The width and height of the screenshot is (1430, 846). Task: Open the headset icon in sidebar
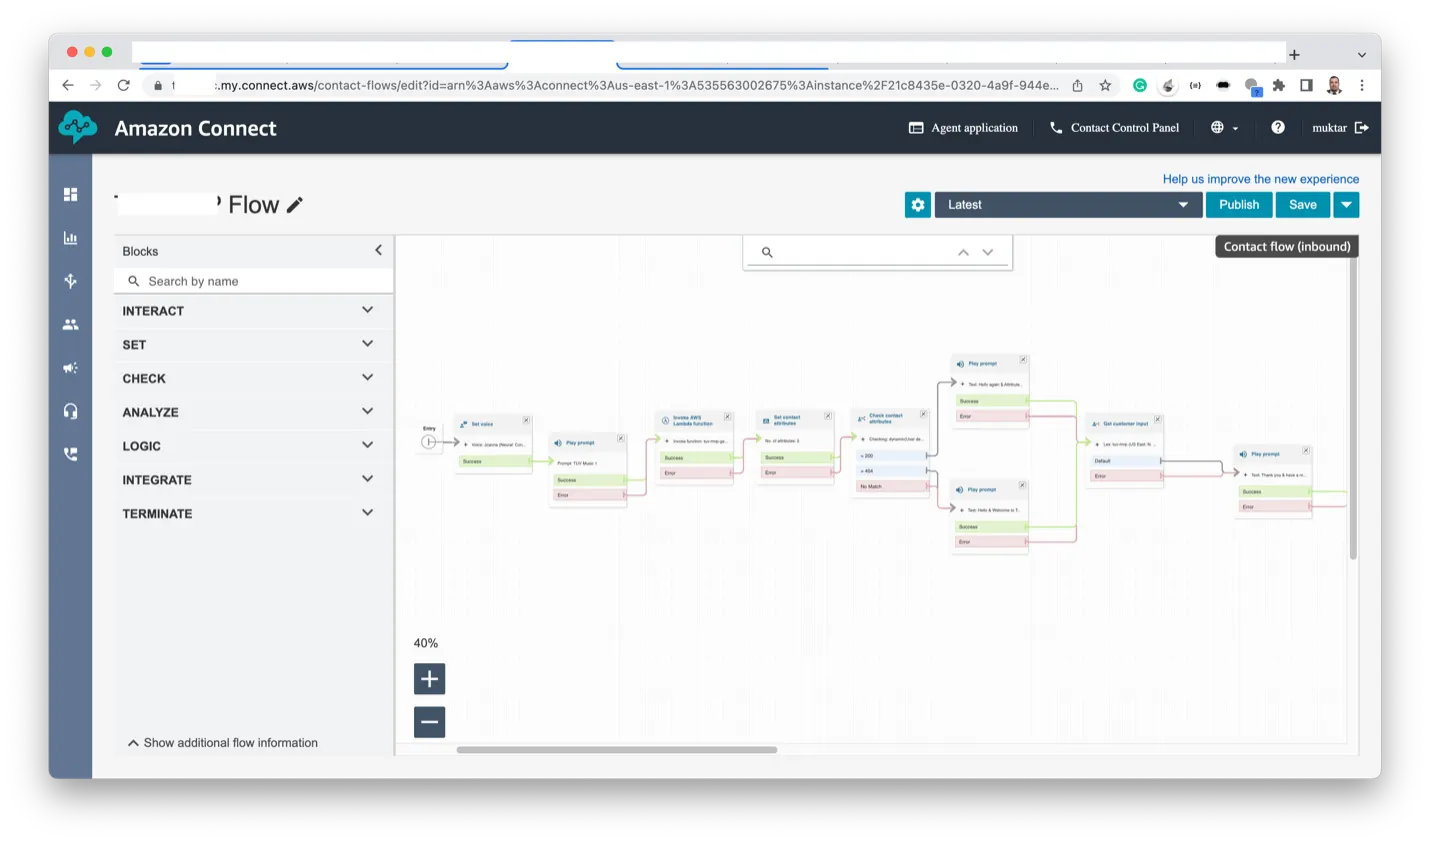click(x=70, y=411)
